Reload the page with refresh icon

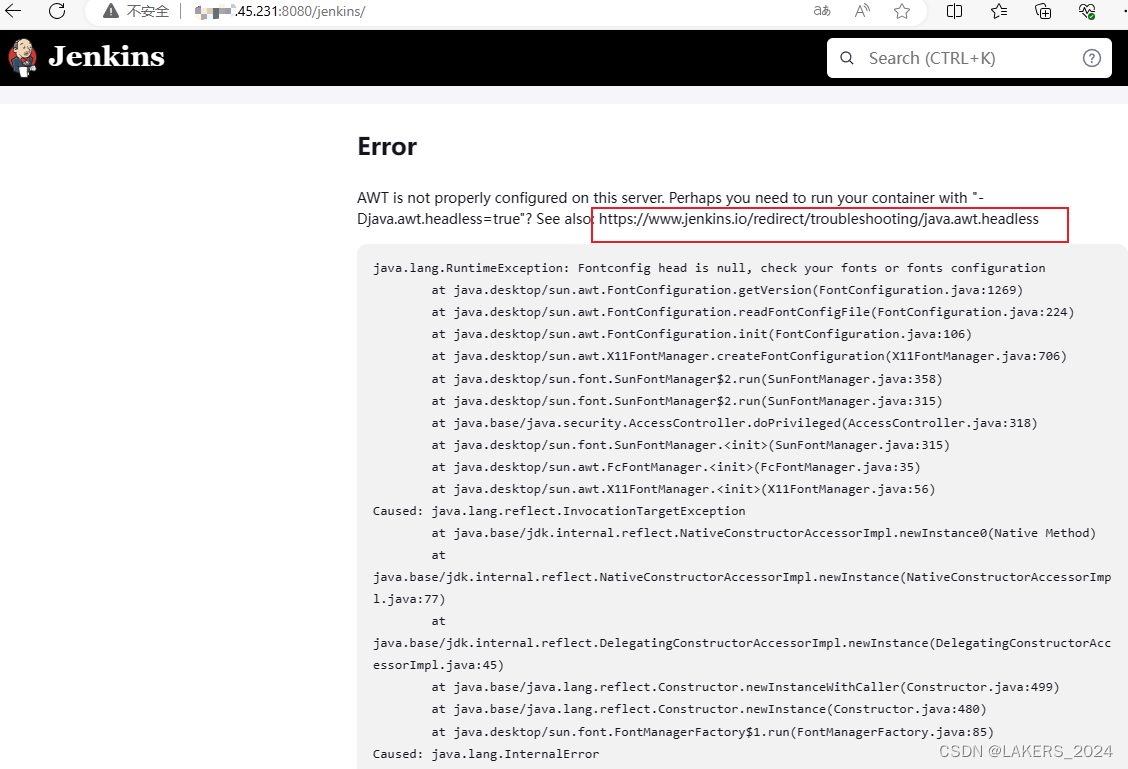point(57,11)
